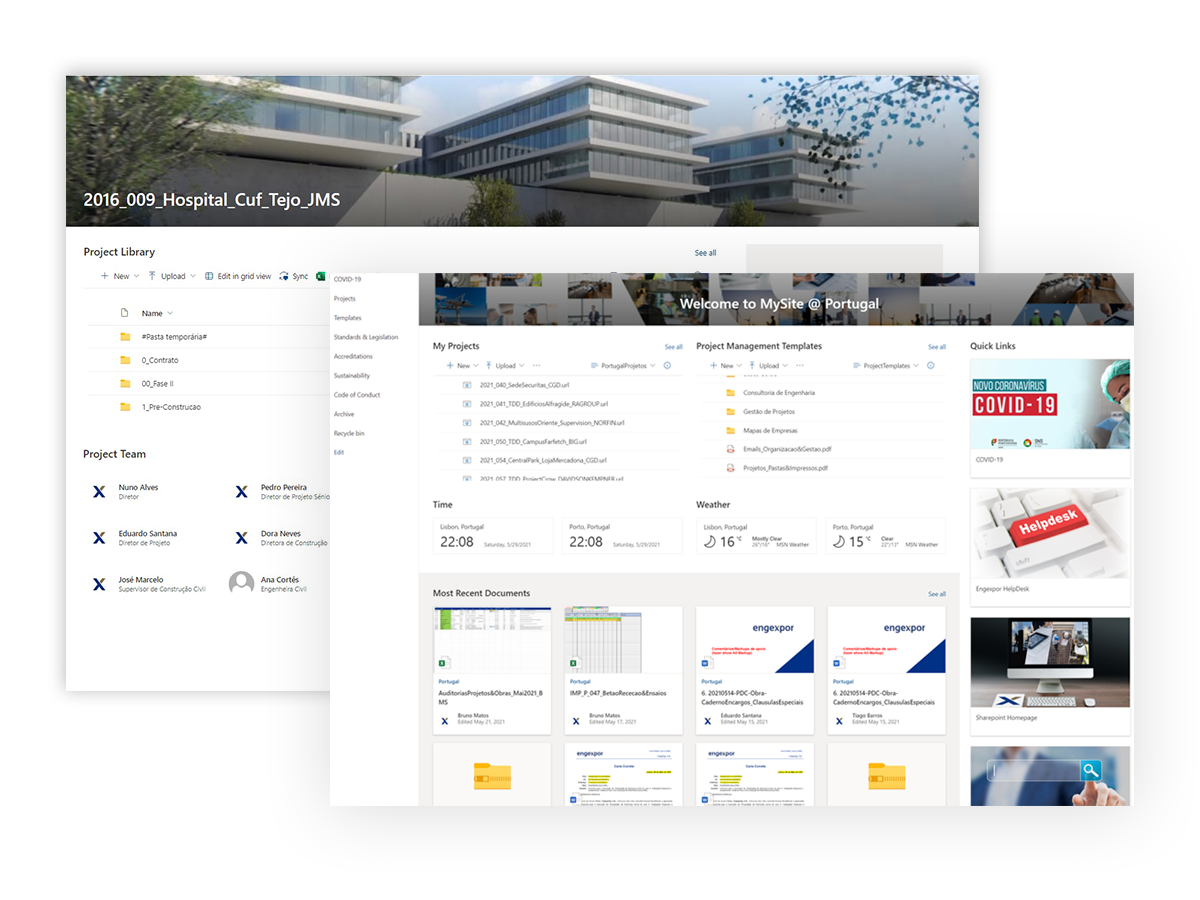1200x900 pixels.
Task: Click Edit in grid view in Project Library
Action: (238, 276)
